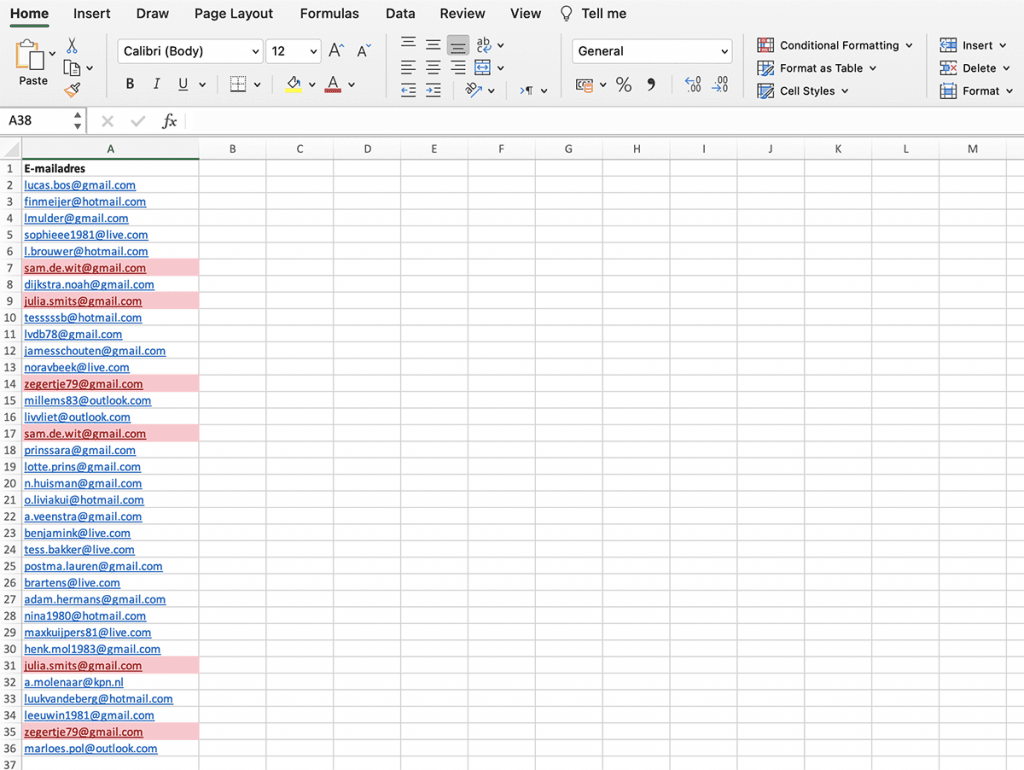This screenshot has width=1024, height=770.
Task: Click the Name Box showing A38
Action: coord(38,121)
